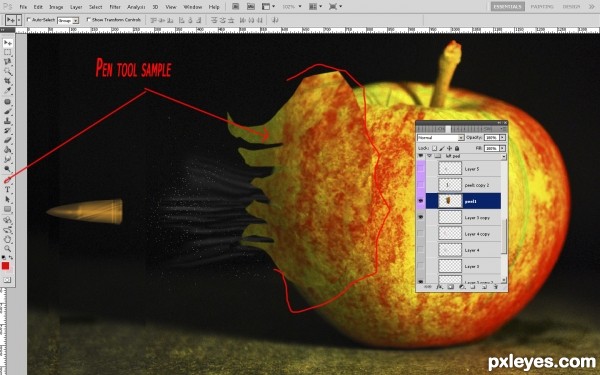Image resolution: width=600 pixels, height=375 pixels.
Task: Open the Fill slider arrow
Action: 502,148
